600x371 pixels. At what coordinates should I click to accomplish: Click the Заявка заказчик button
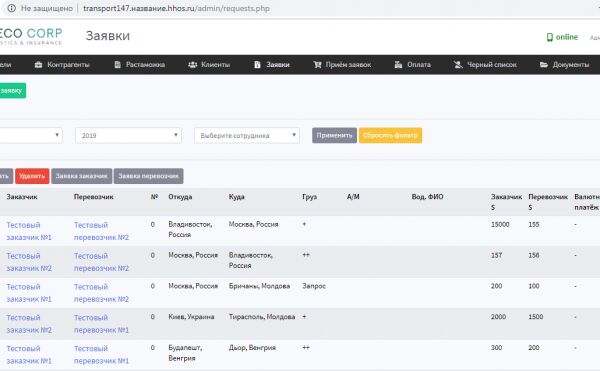(x=82, y=176)
